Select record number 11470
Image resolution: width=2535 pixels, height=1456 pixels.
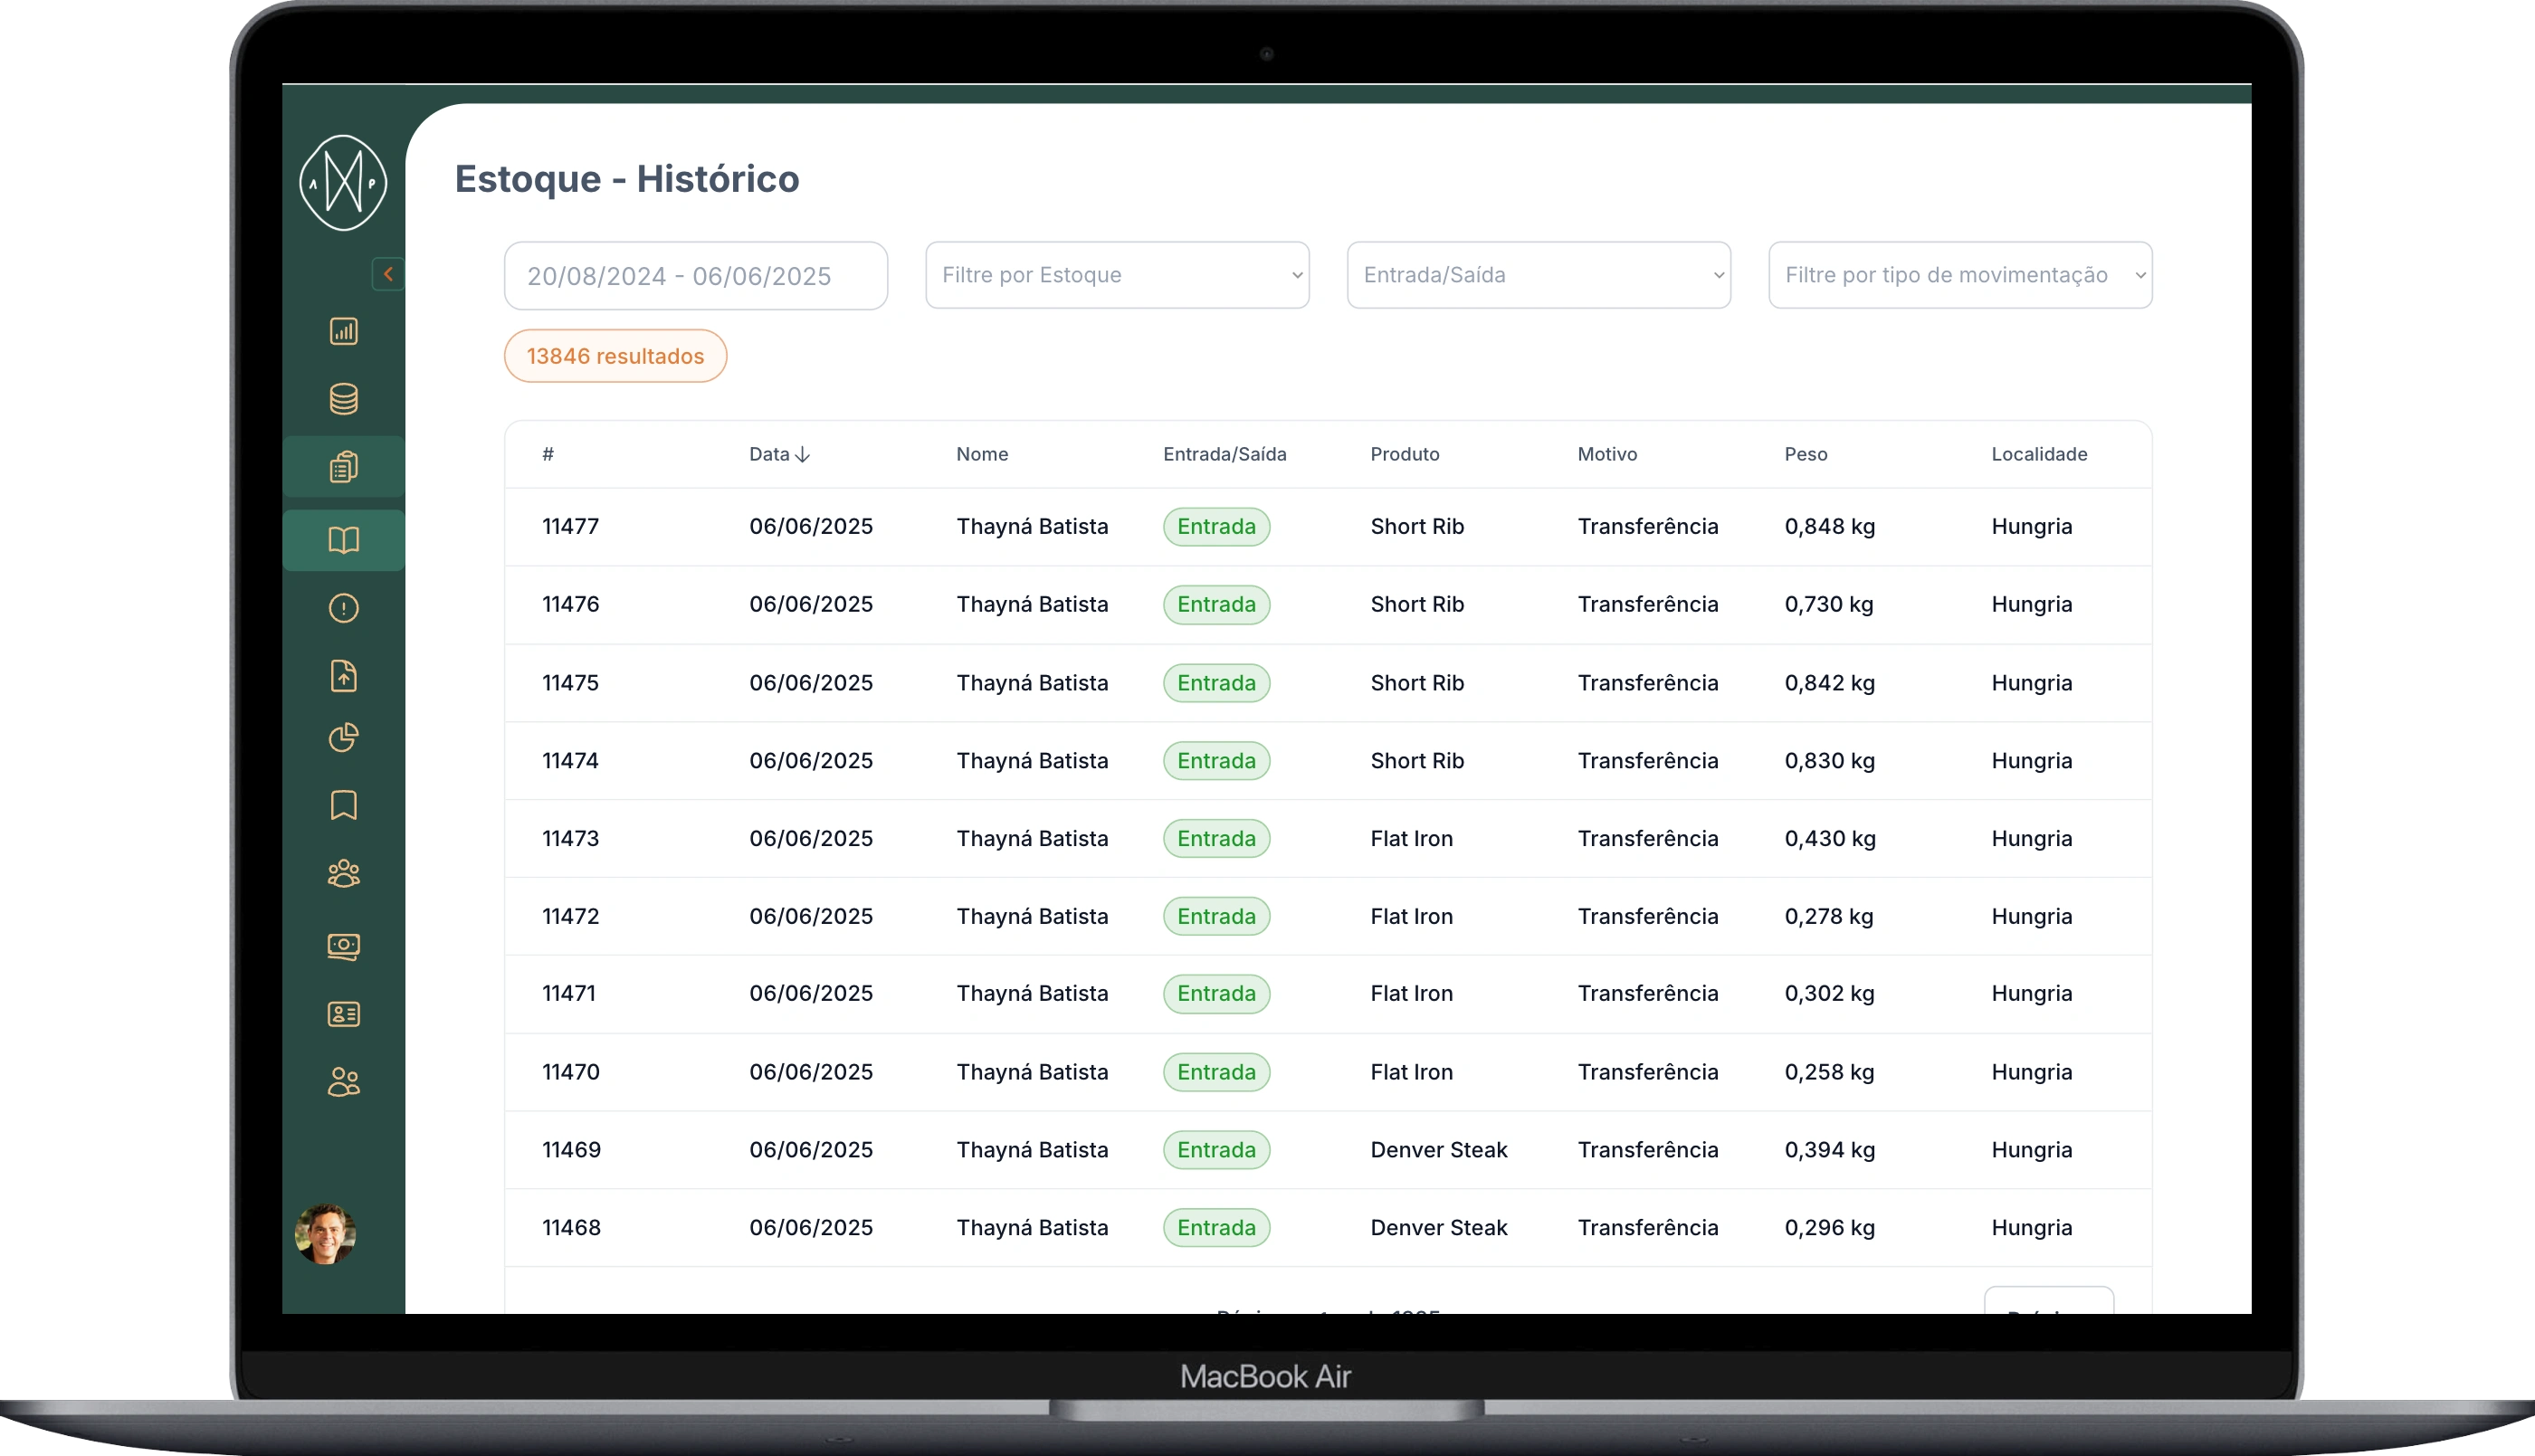click(x=570, y=1072)
